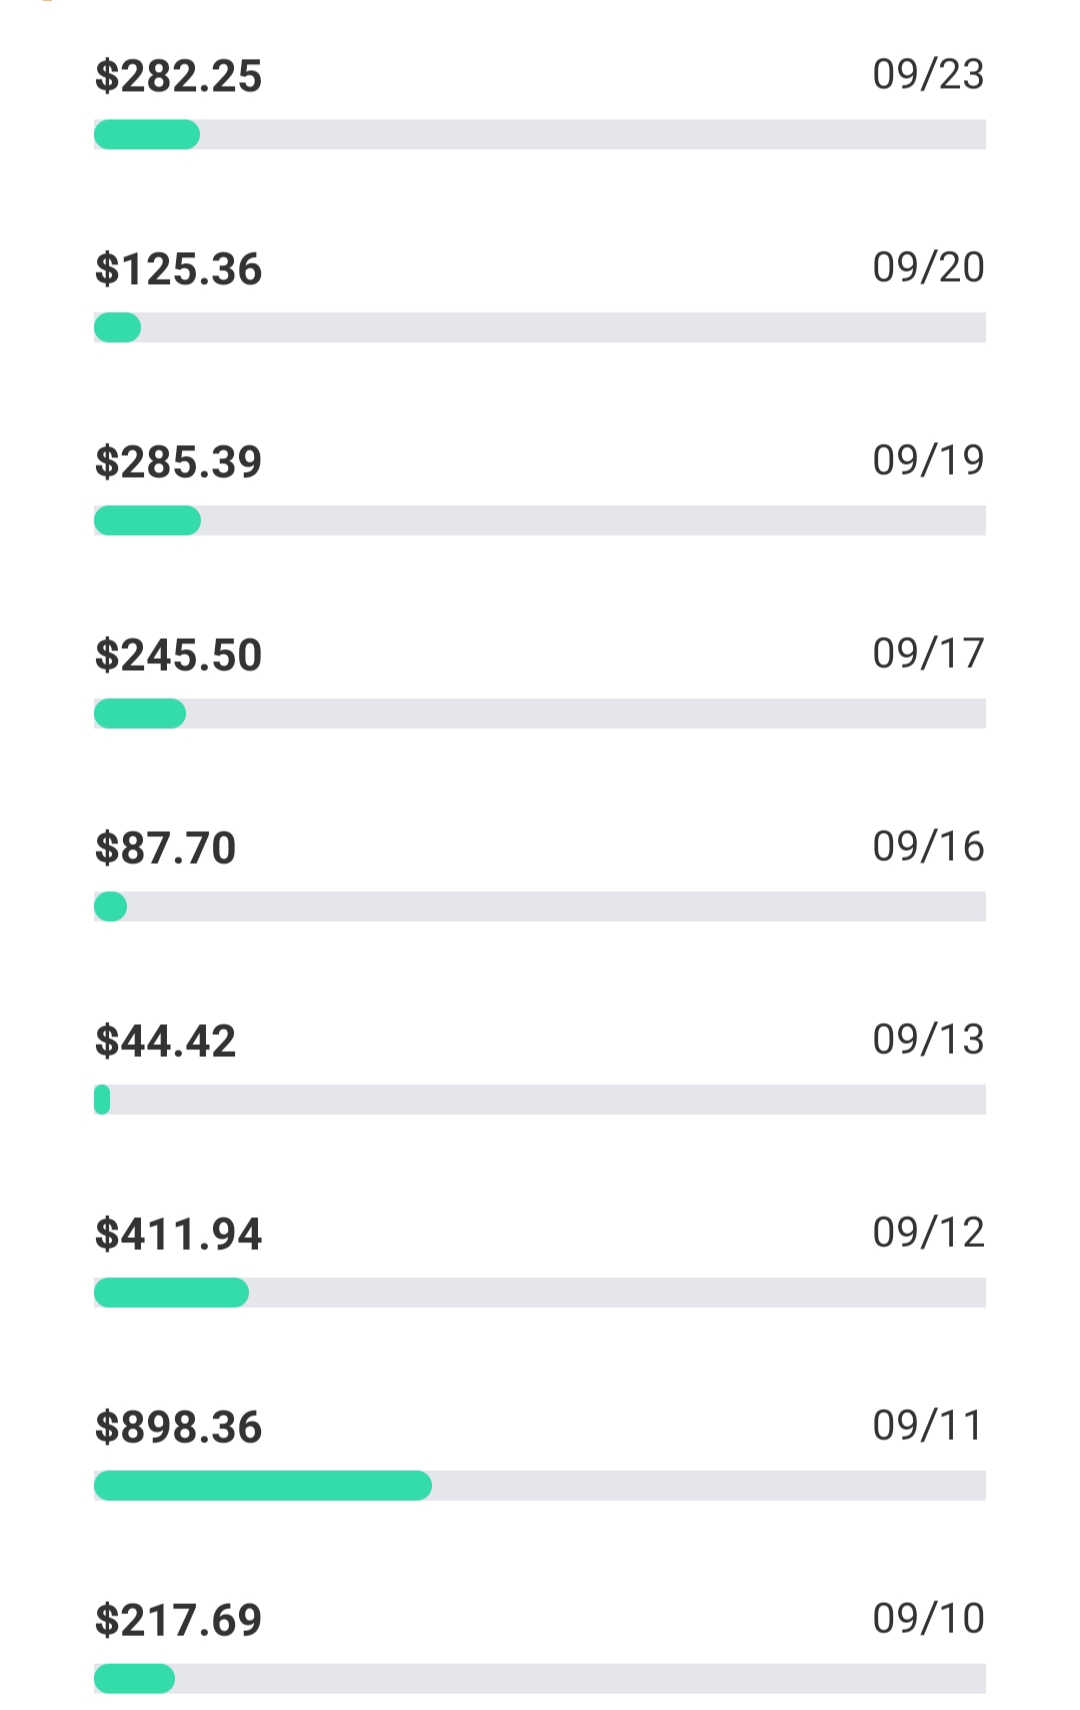Click the long green bar for 09/11

coord(263,1485)
